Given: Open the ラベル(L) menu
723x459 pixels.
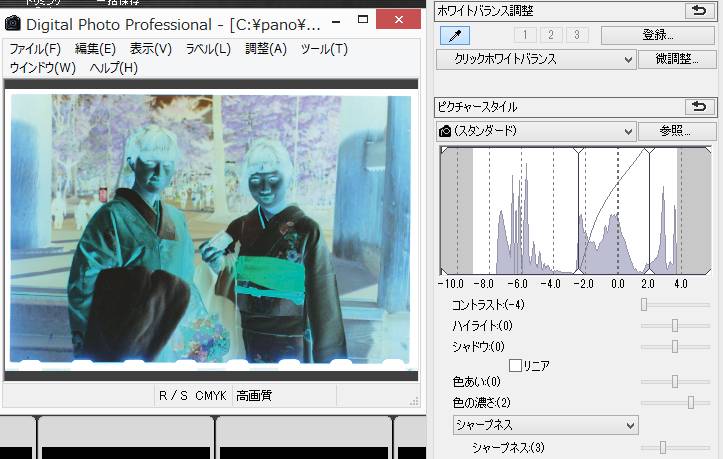Looking at the screenshot, I should [x=208, y=48].
